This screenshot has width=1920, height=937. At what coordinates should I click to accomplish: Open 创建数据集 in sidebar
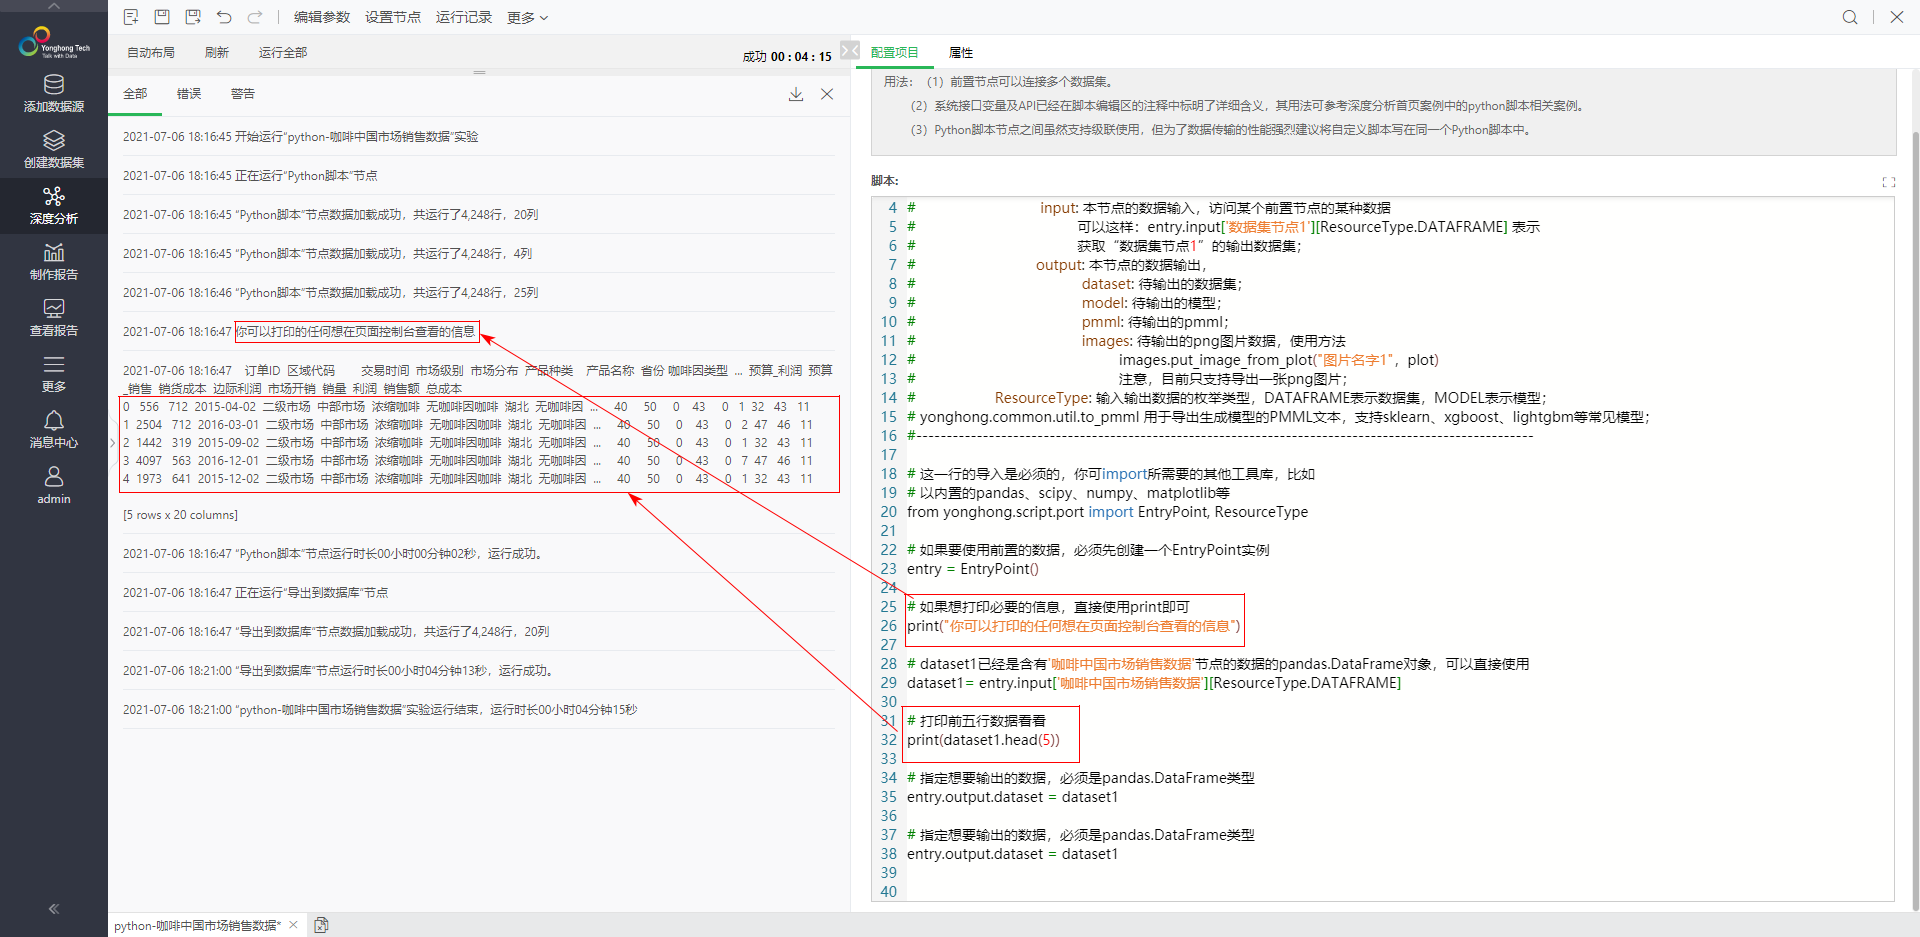54,150
